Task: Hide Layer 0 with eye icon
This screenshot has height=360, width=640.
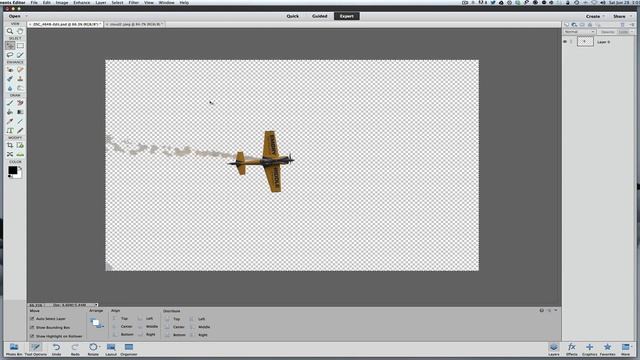Action: point(565,42)
